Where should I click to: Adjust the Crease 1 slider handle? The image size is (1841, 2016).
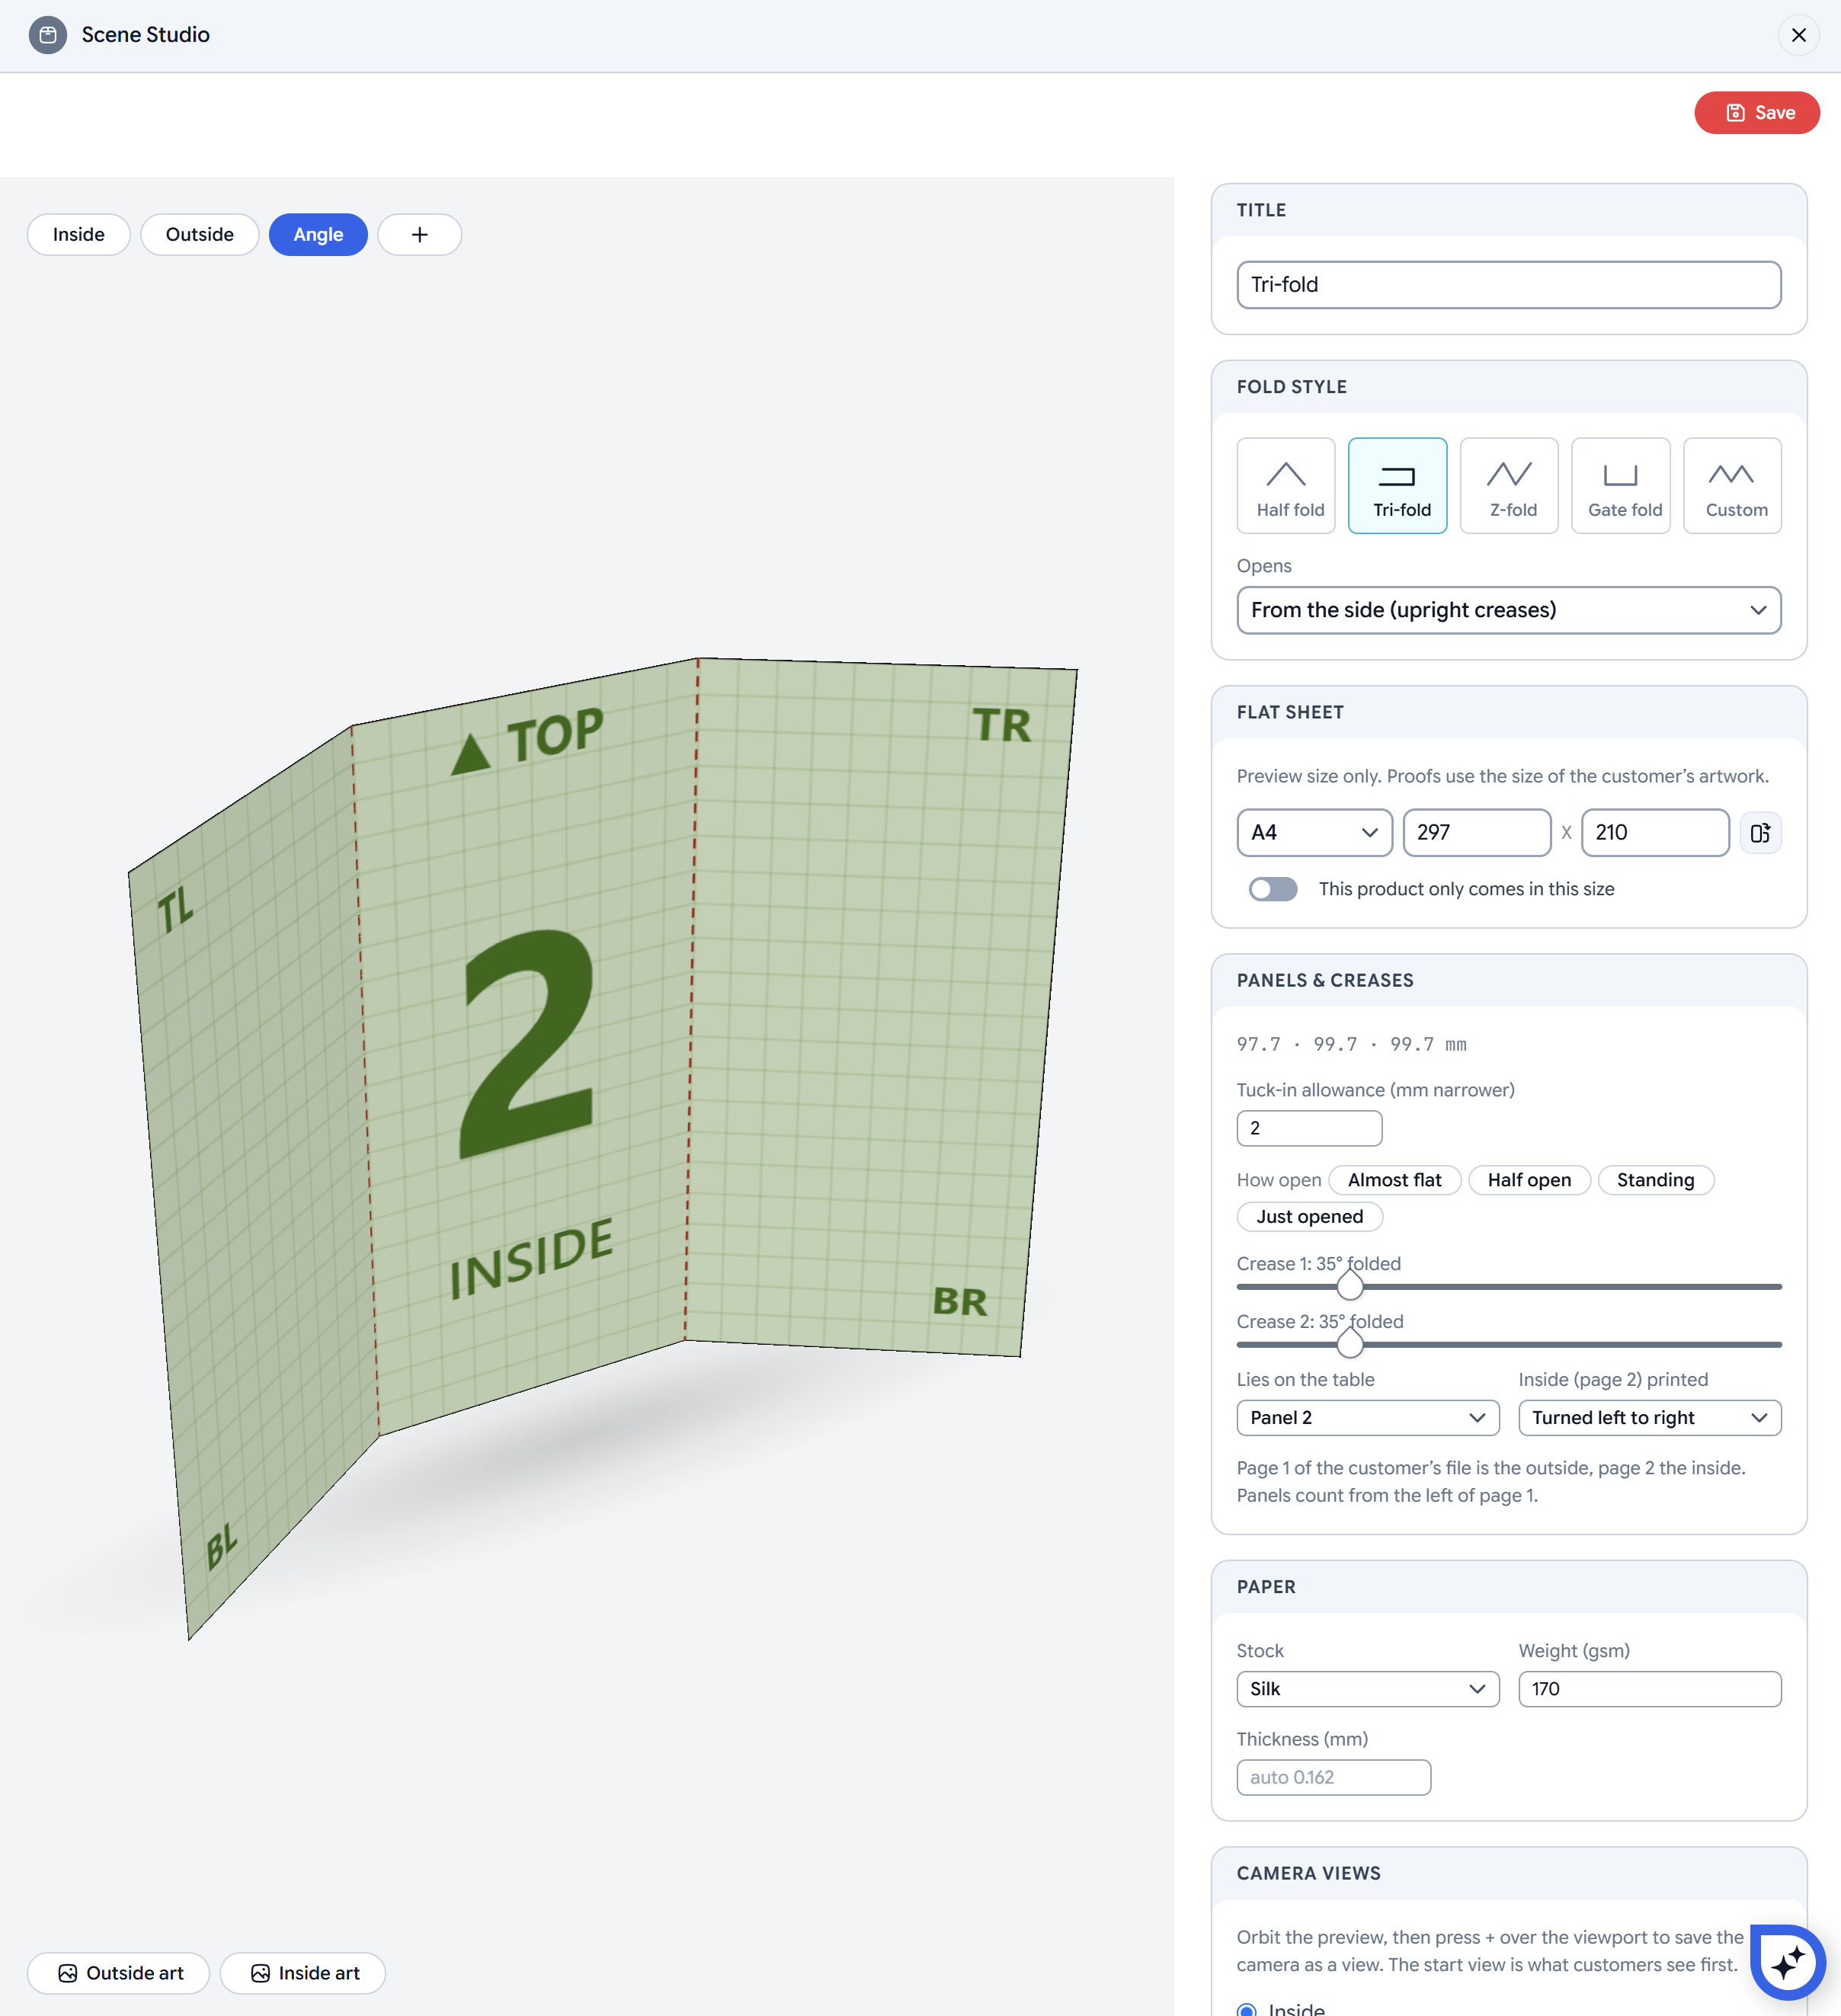(x=1350, y=1286)
